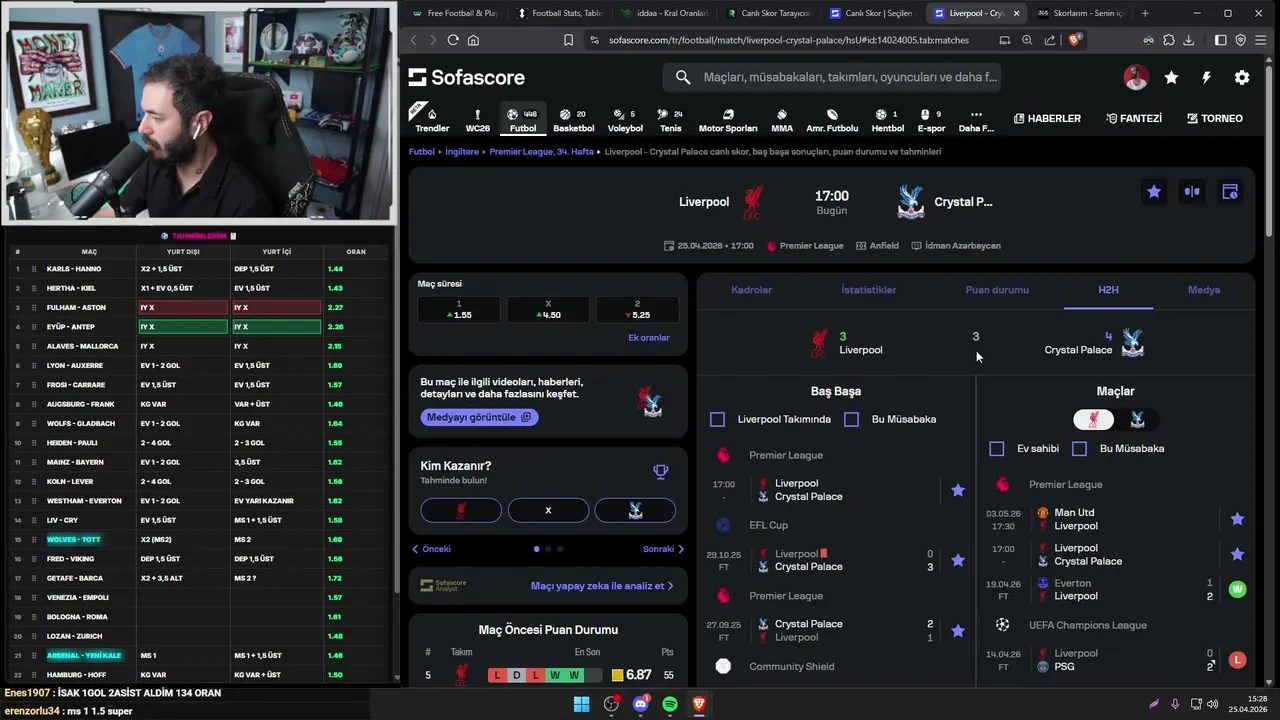Image resolution: width=1280 pixels, height=720 pixels.
Task: Select the Basketbol sport icon
Action: tap(573, 120)
